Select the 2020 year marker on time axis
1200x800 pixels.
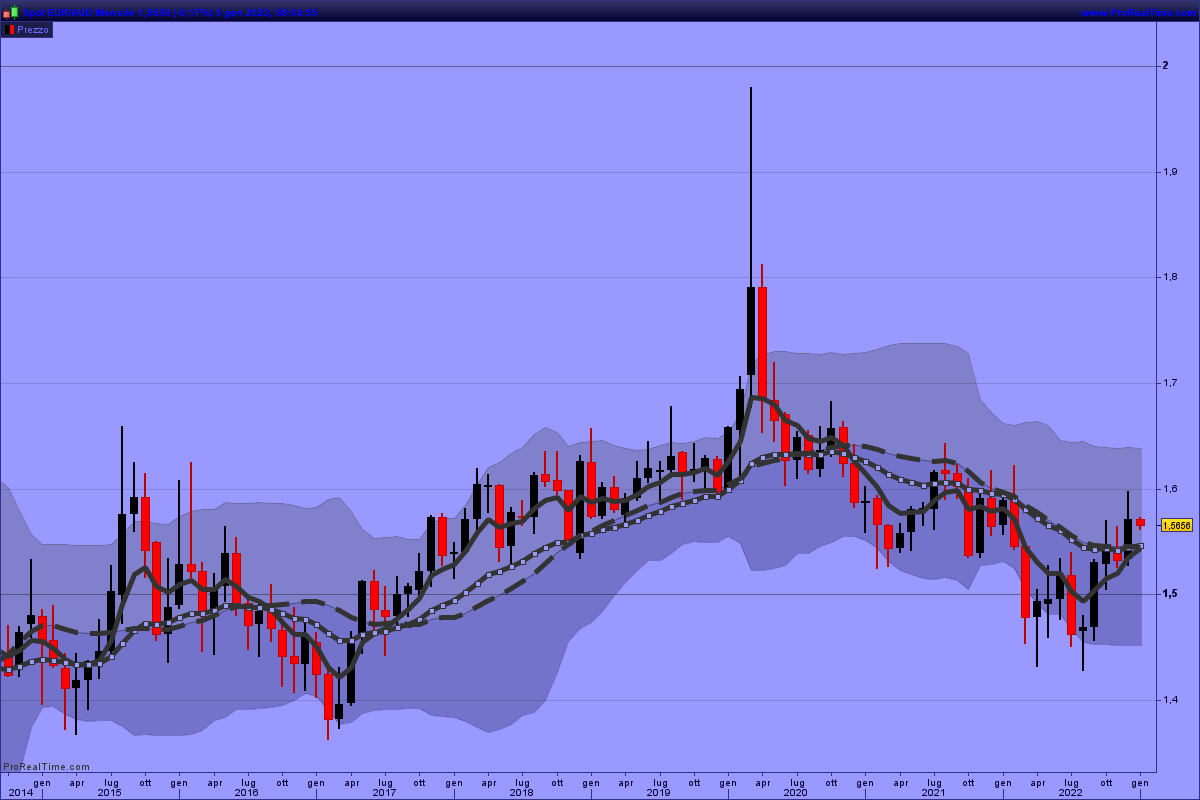(x=795, y=793)
